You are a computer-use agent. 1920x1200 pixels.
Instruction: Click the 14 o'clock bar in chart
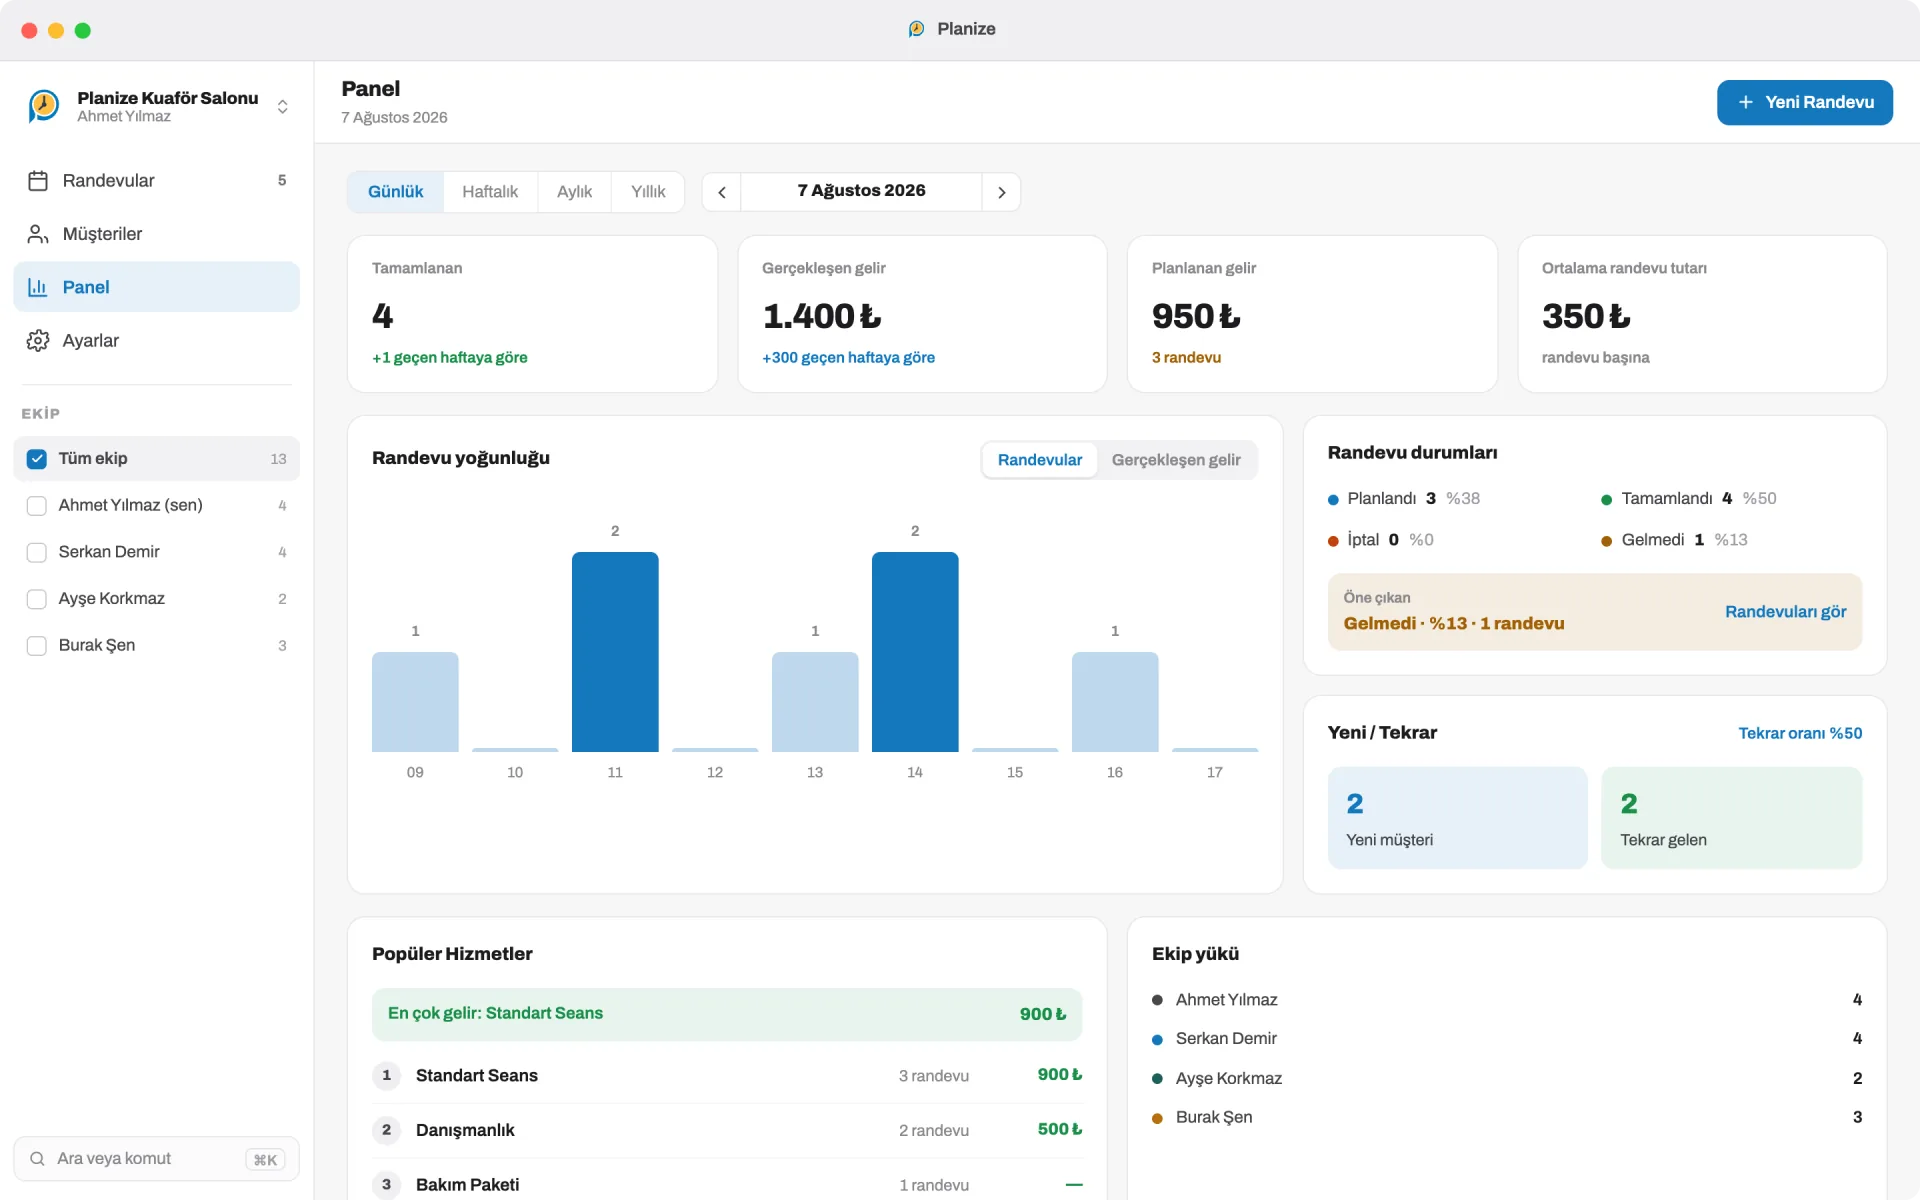[915, 652]
